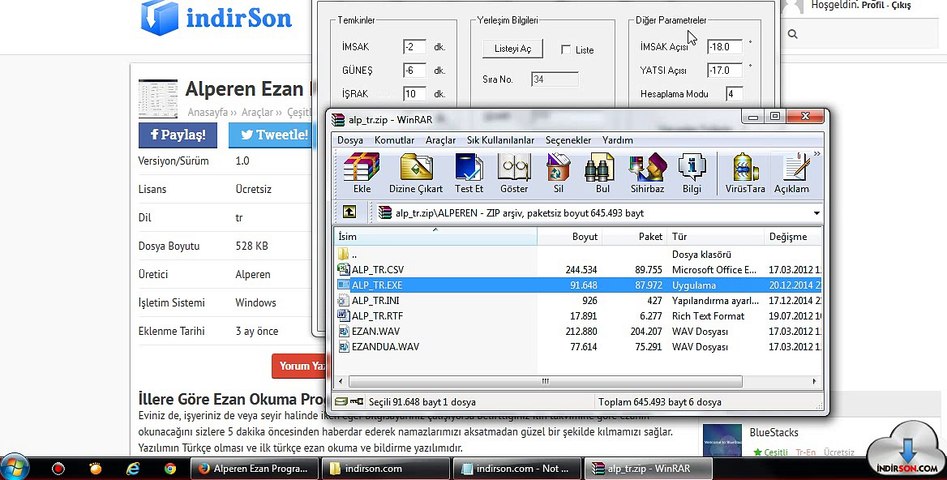Click the Twitter Tweetle button
The image size is (947, 480).
pos(272,135)
